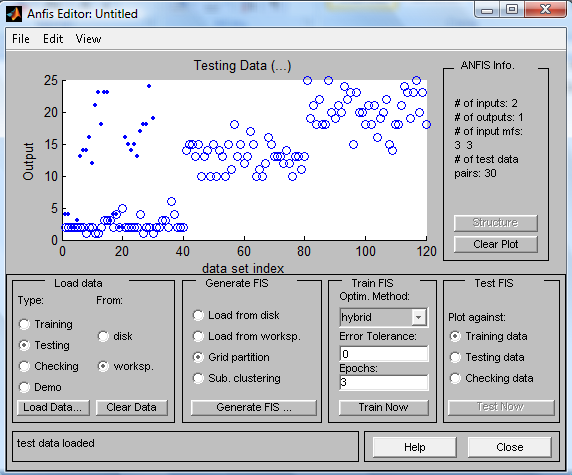The width and height of the screenshot is (572, 475).
Task: Open the Edit menu
Action: pos(53,39)
